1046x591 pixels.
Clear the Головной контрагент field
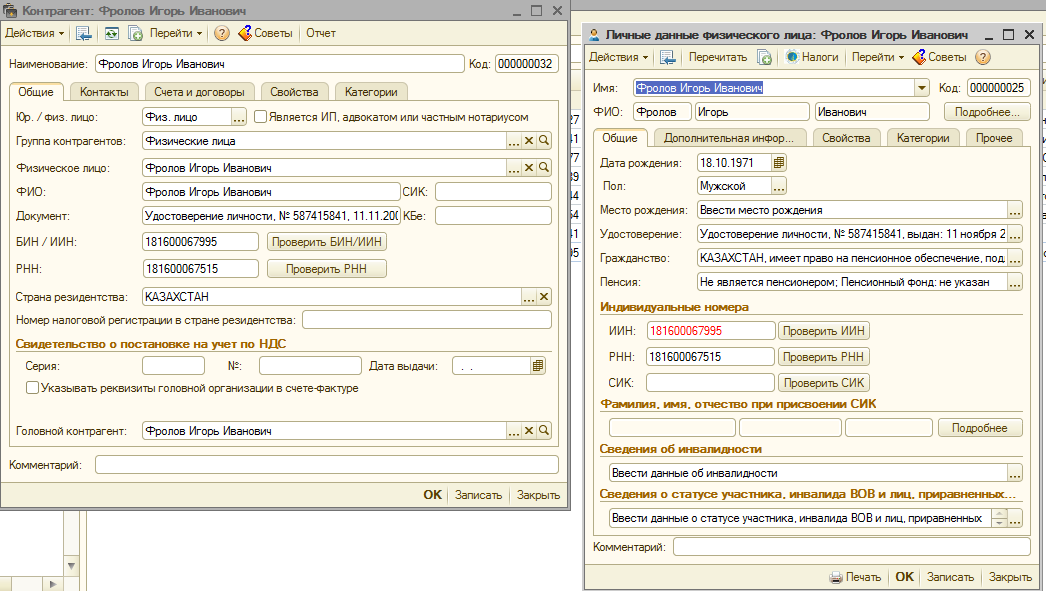[x=529, y=431]
